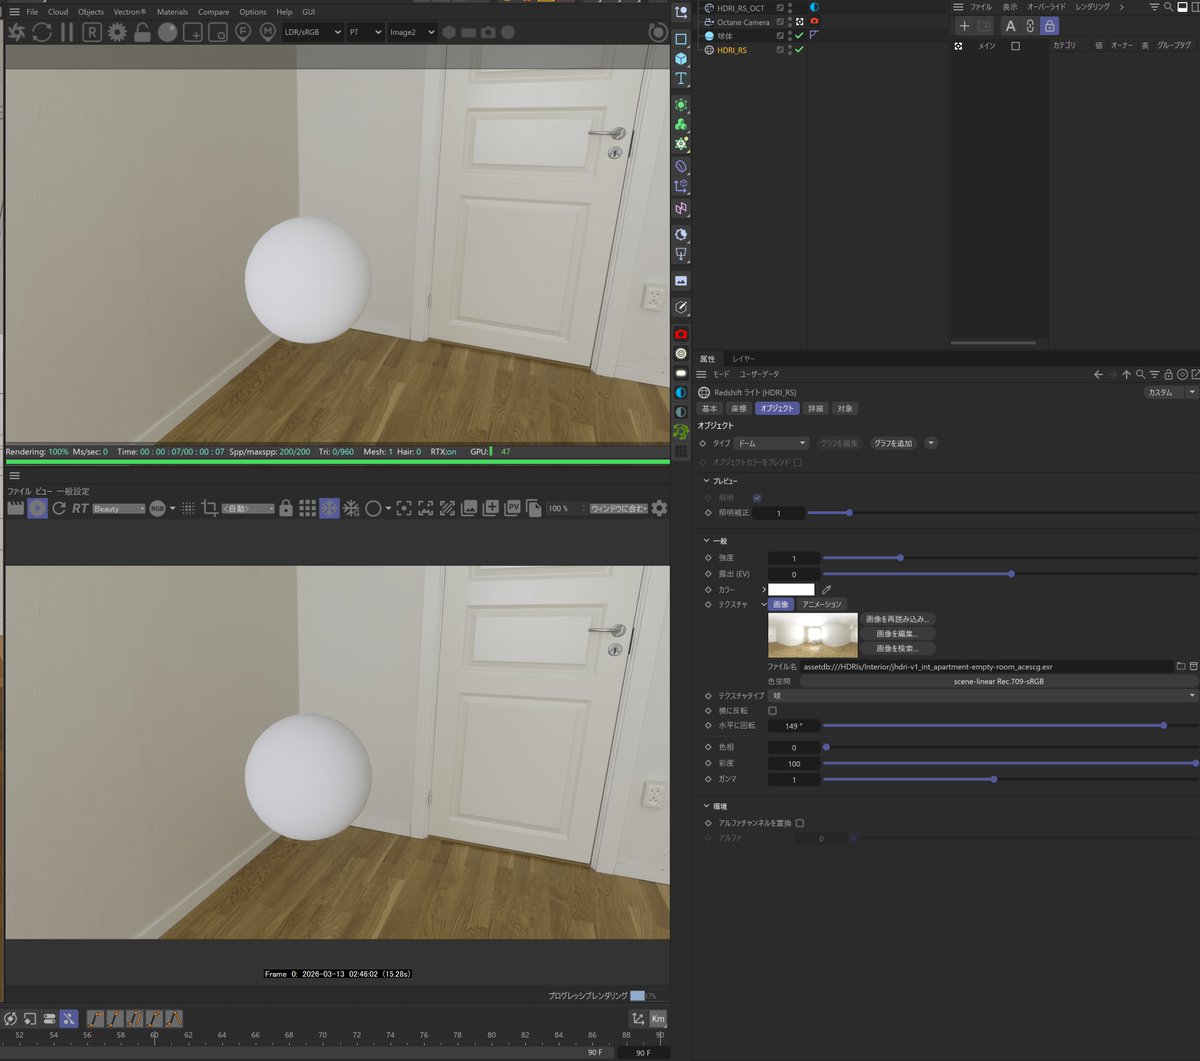Switch to the レイヤー tab
The height and width of the screenshot is (1061, 1200).
(x=744, y=358)
